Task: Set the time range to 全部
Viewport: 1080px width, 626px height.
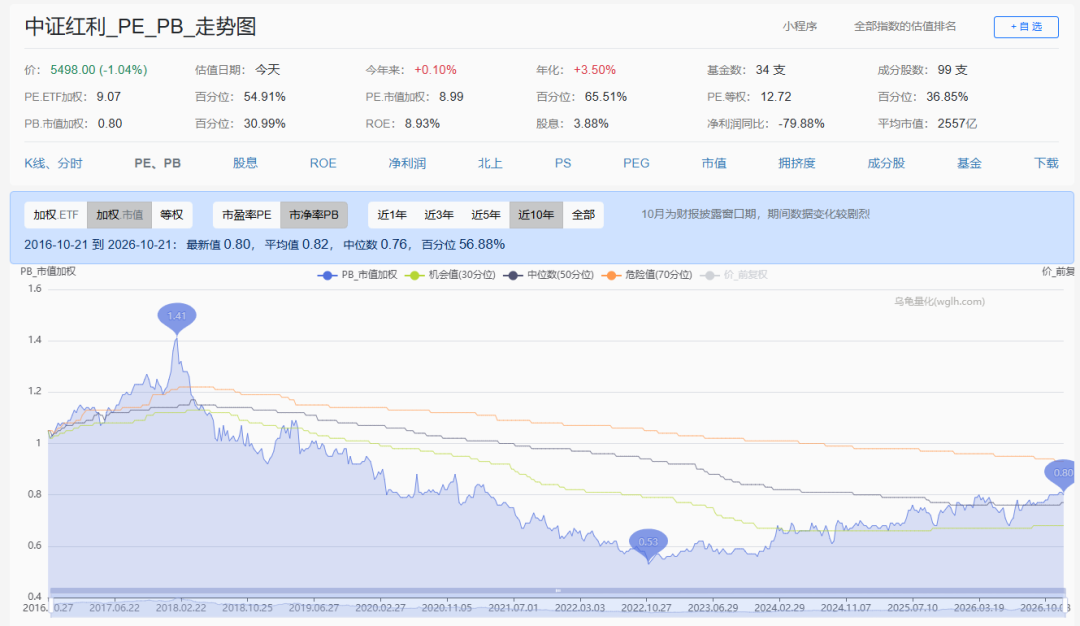Action: click(583, 215)
